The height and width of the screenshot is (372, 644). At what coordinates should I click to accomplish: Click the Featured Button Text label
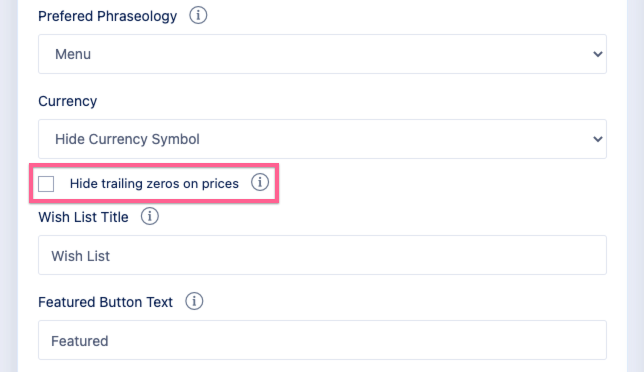[106, 302]
